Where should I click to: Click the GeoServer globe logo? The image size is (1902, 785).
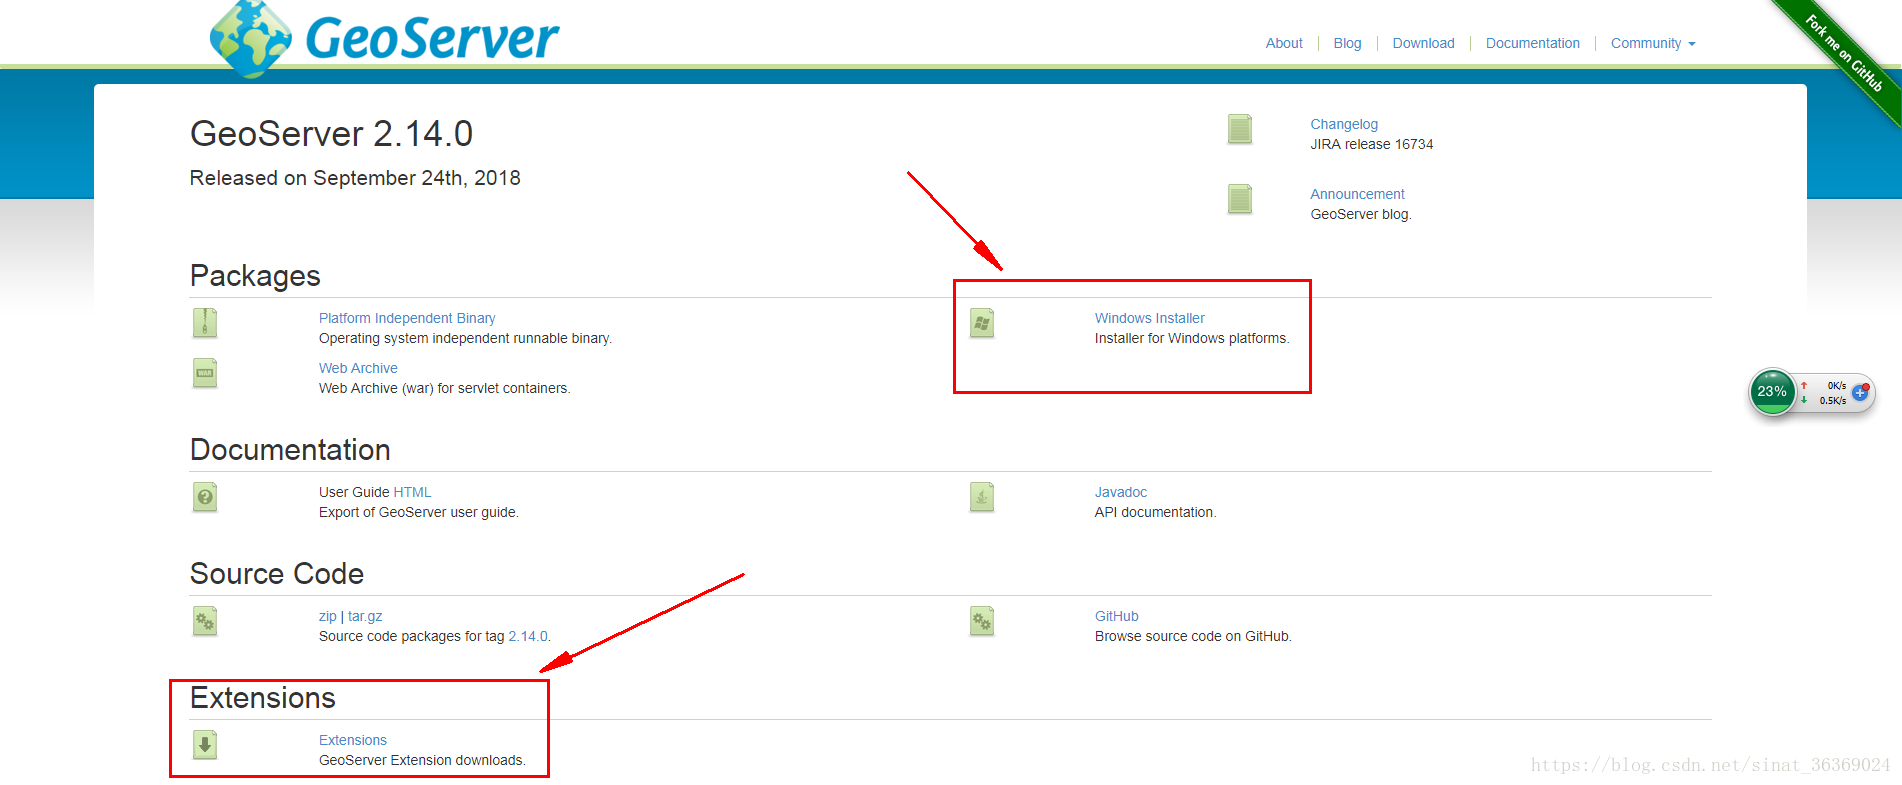pyautogui.click(x=250, y=38)
